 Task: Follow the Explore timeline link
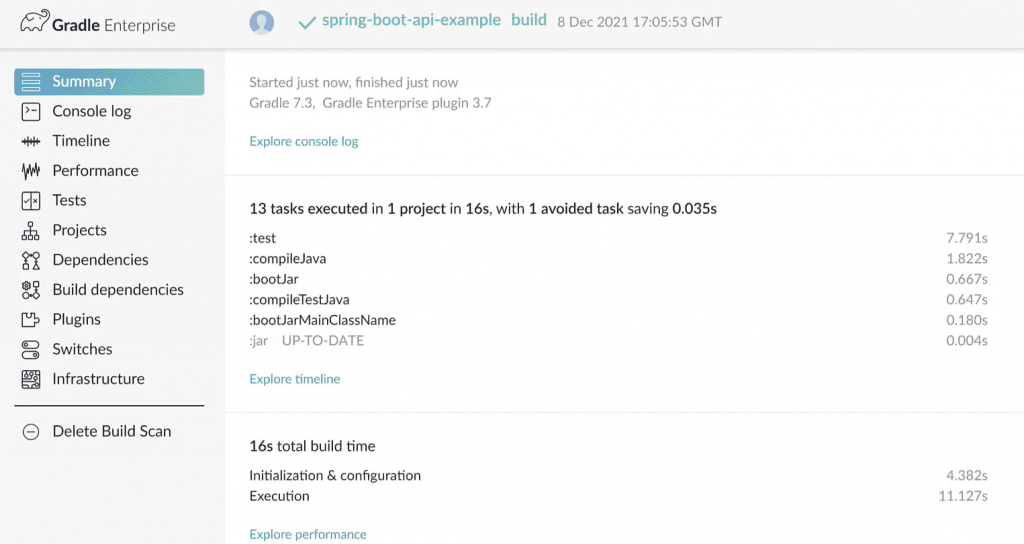pyautogui.click(x=294, y=380)
